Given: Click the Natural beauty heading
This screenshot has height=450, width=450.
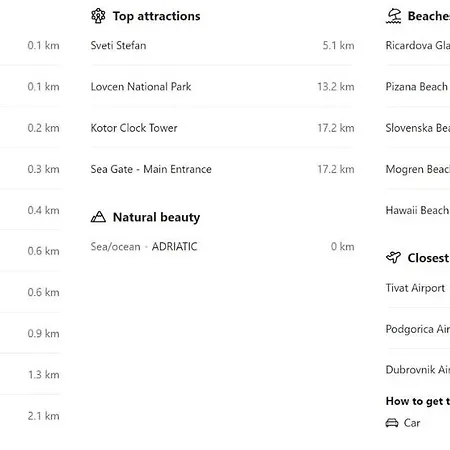Looking at the screenshot, I should [x=156, y=217].
